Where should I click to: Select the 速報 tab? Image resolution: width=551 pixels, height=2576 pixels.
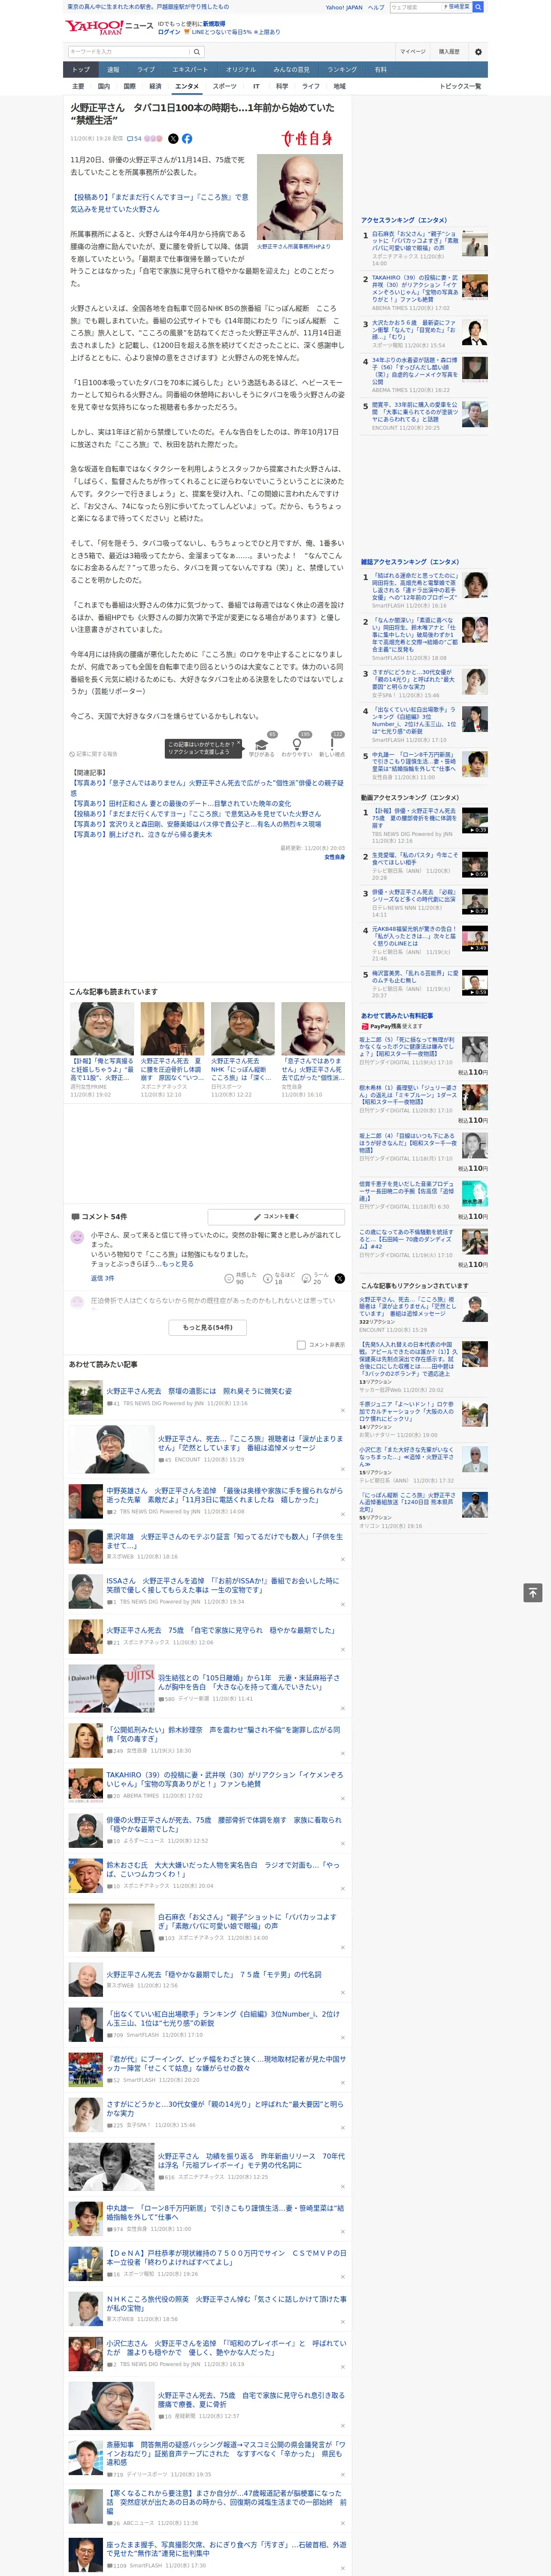tap(113, 70)
